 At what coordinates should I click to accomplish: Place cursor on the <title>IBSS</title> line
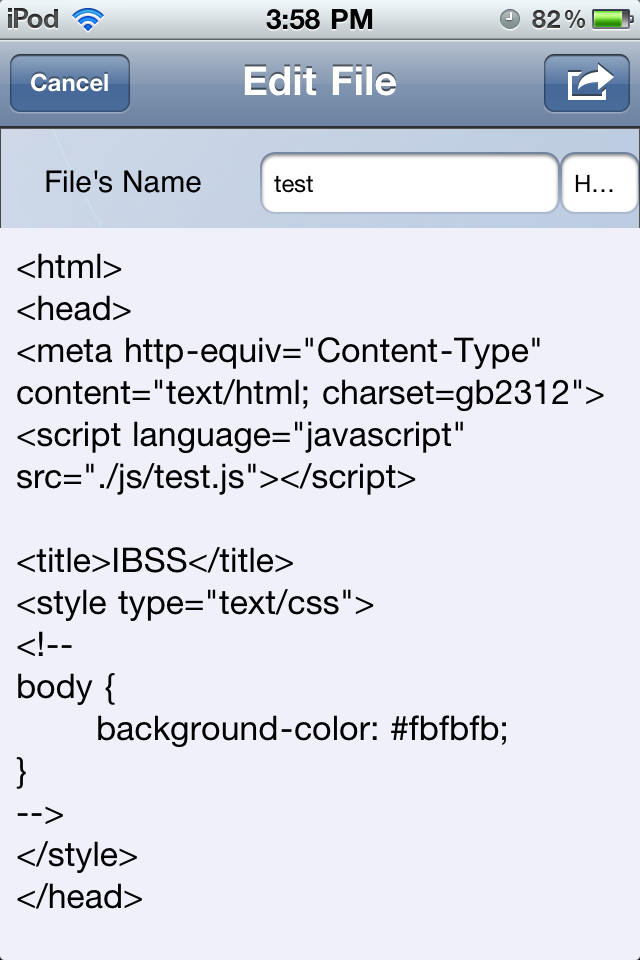[155, 561]
